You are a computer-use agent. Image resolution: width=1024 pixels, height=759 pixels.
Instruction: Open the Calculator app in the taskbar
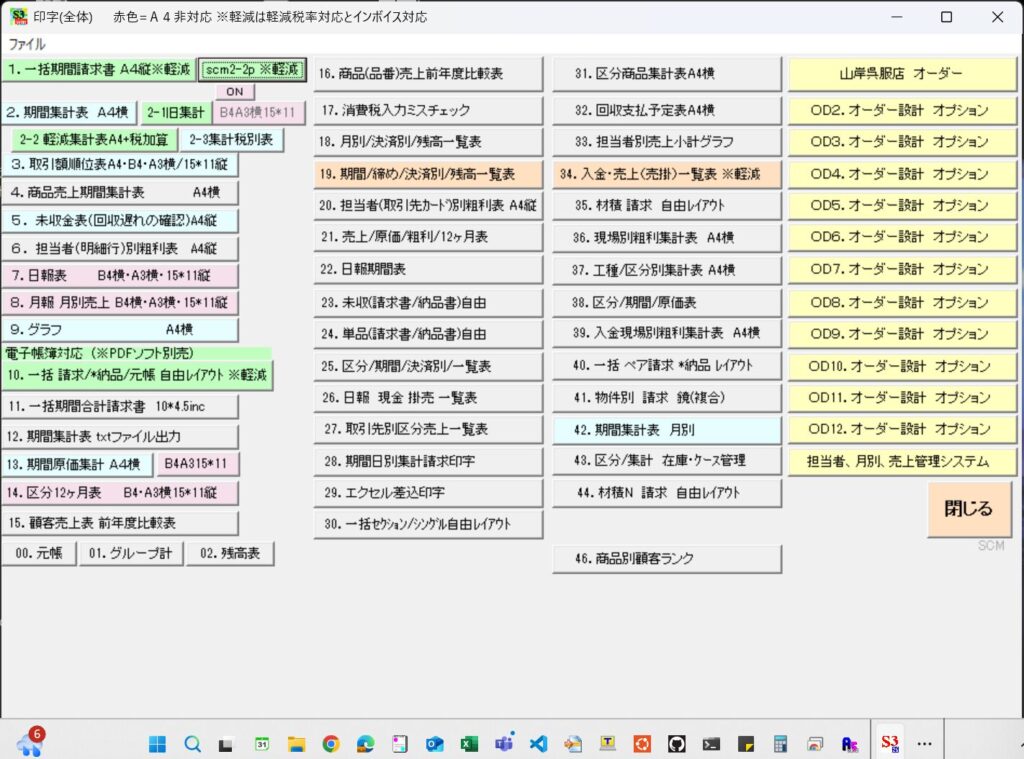[781, 743]
